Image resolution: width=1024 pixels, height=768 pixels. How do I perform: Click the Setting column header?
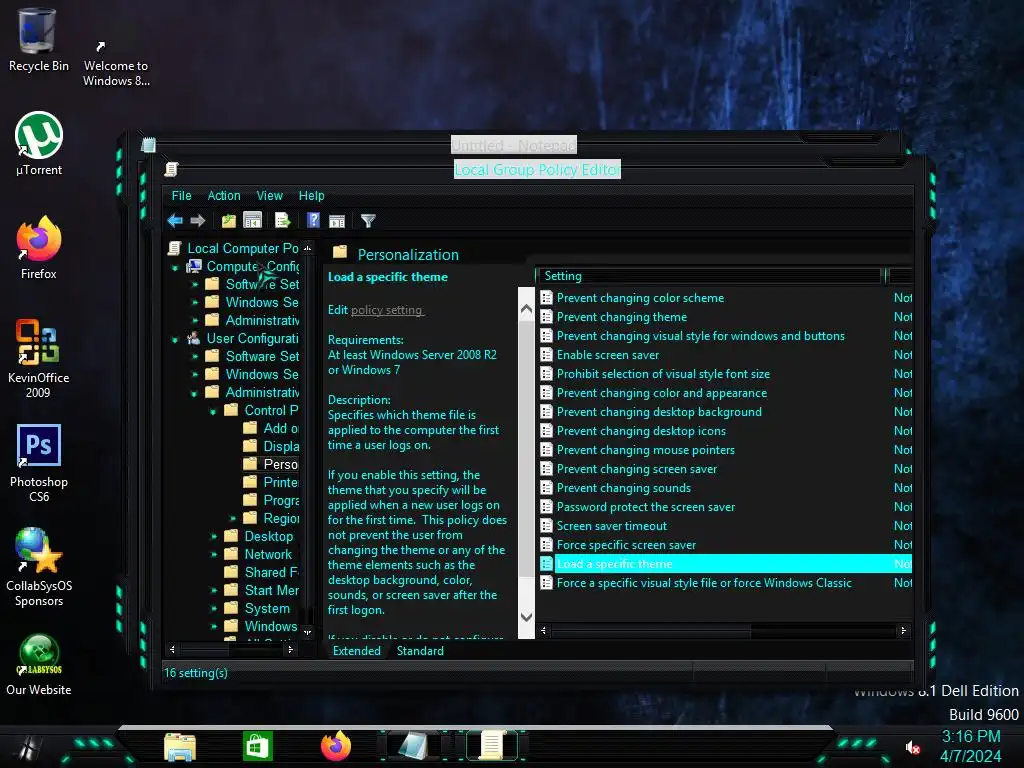(x=709, y=276)
